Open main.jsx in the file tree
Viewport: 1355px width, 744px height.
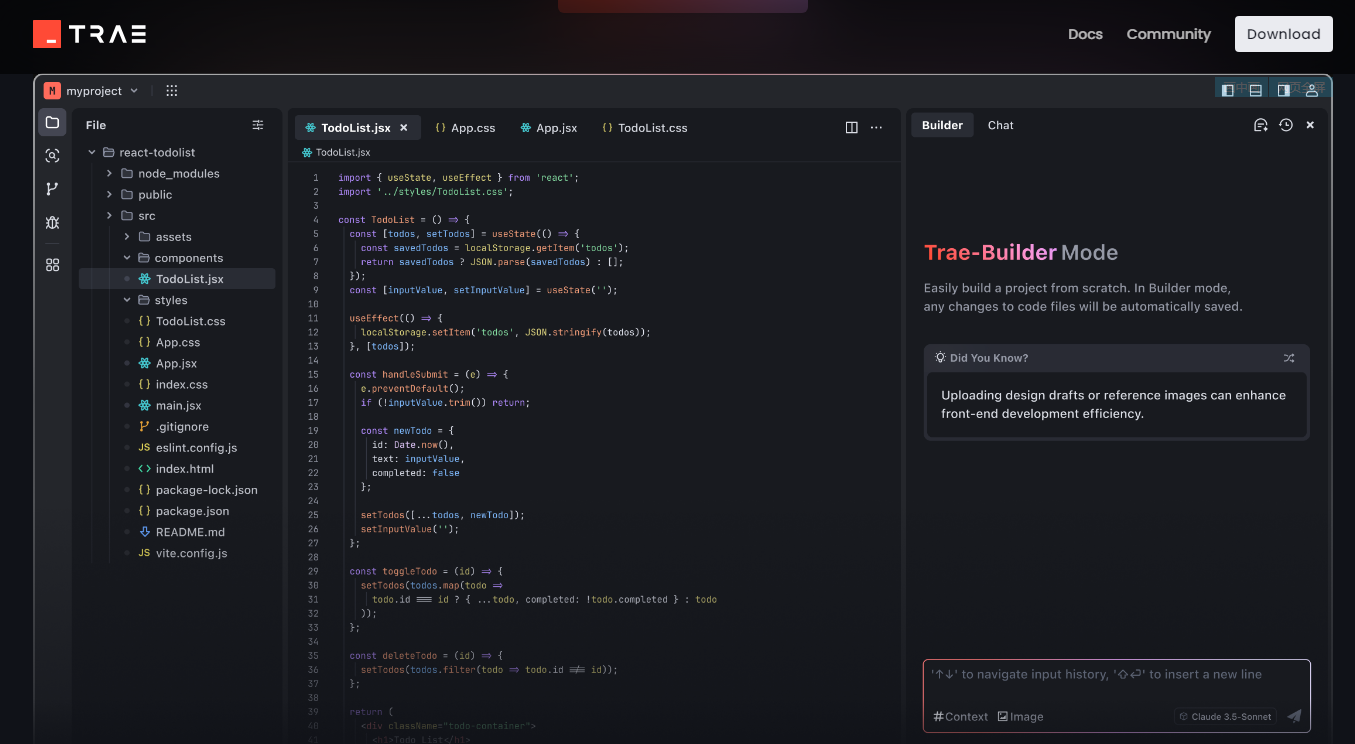click(177, 405)
